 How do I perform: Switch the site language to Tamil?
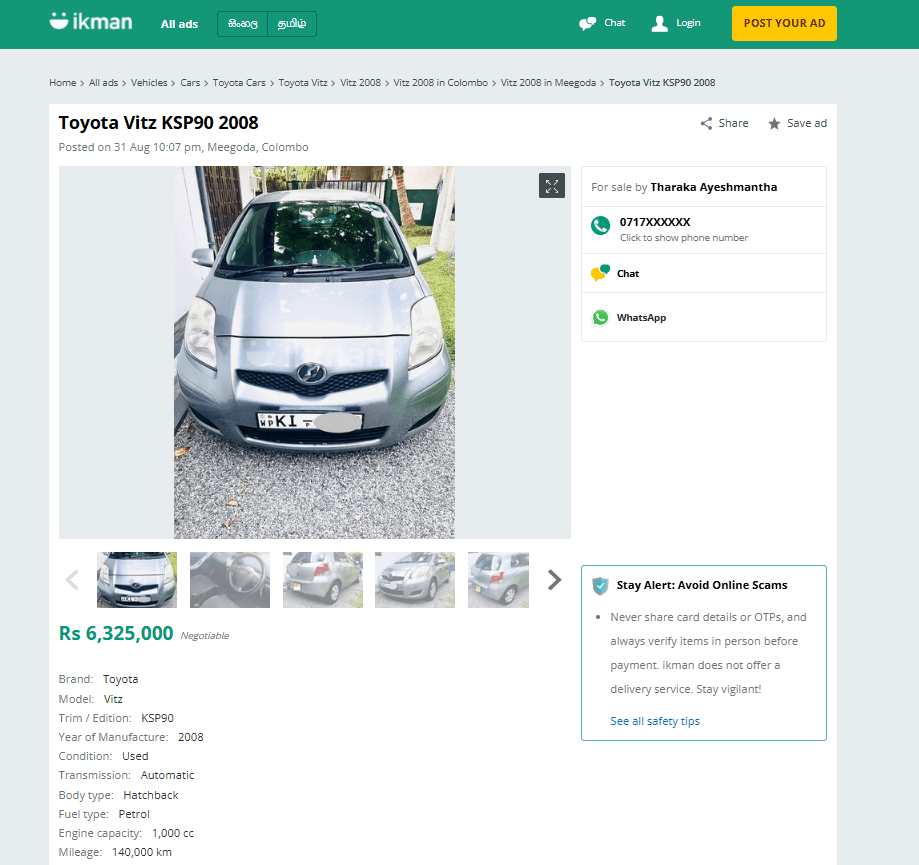[291, 23]
